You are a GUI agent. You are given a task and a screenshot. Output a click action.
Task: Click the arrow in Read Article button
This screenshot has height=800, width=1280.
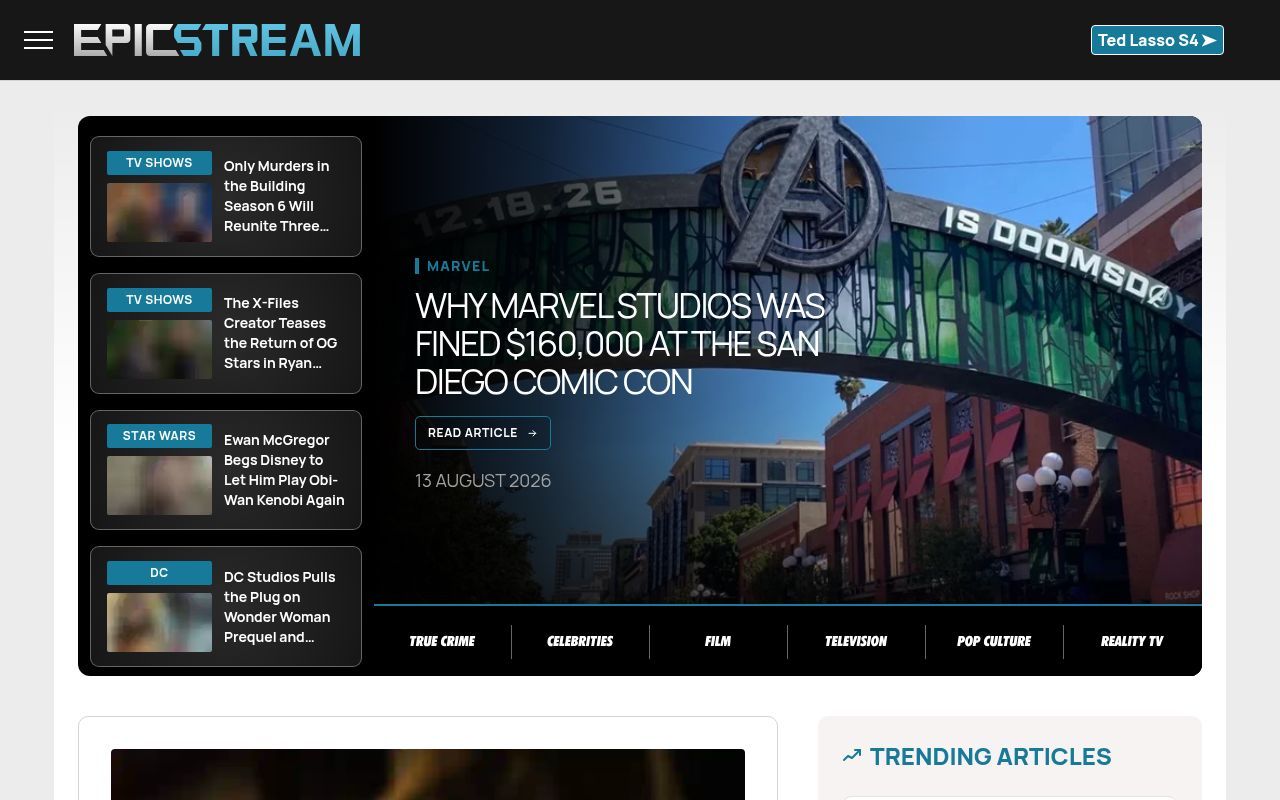(x=532, y=433)
